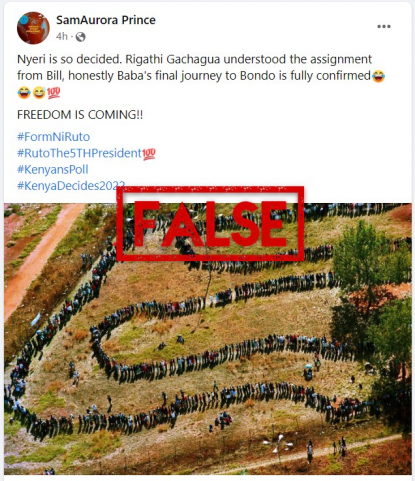Viewport: 415px width, 481px height.
Task: Click the globe public audience icon
Action: click(80, 37)
